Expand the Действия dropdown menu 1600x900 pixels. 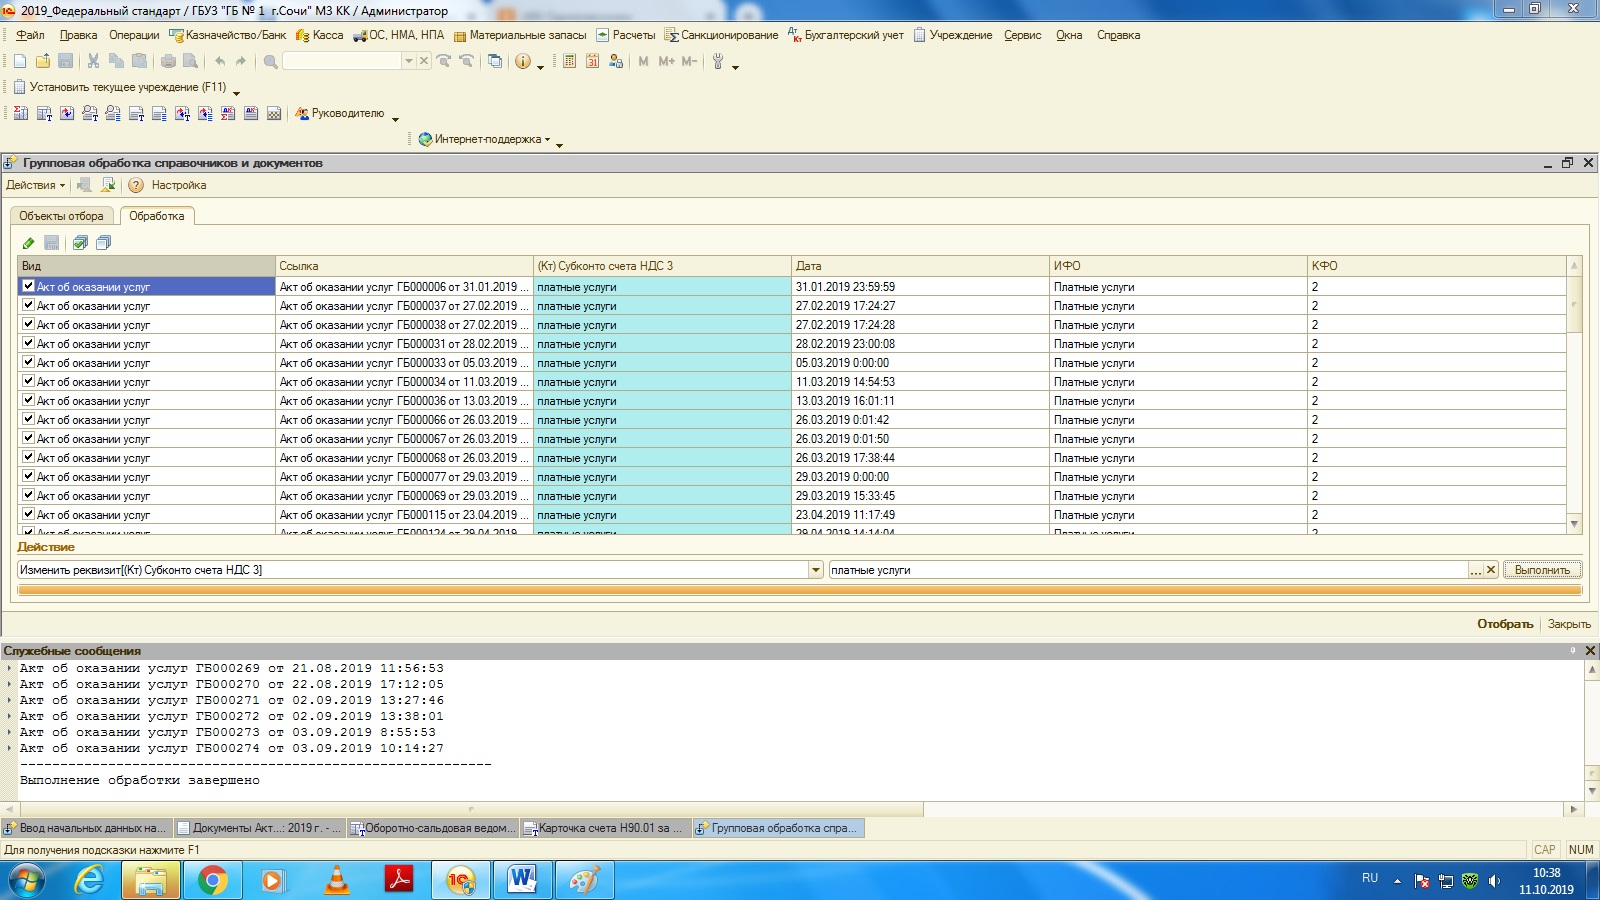(35, 185)
